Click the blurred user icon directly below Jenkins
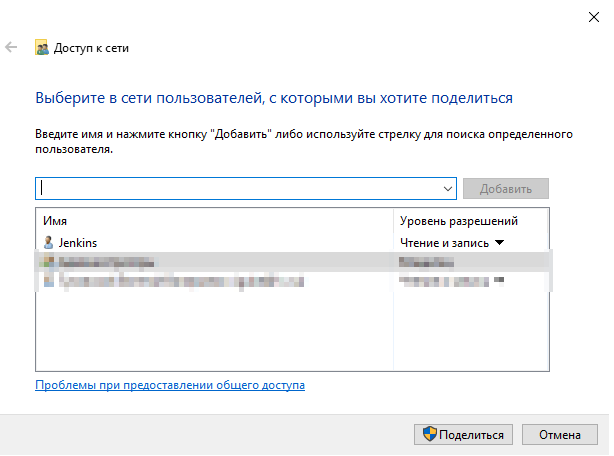 point(48,262)
